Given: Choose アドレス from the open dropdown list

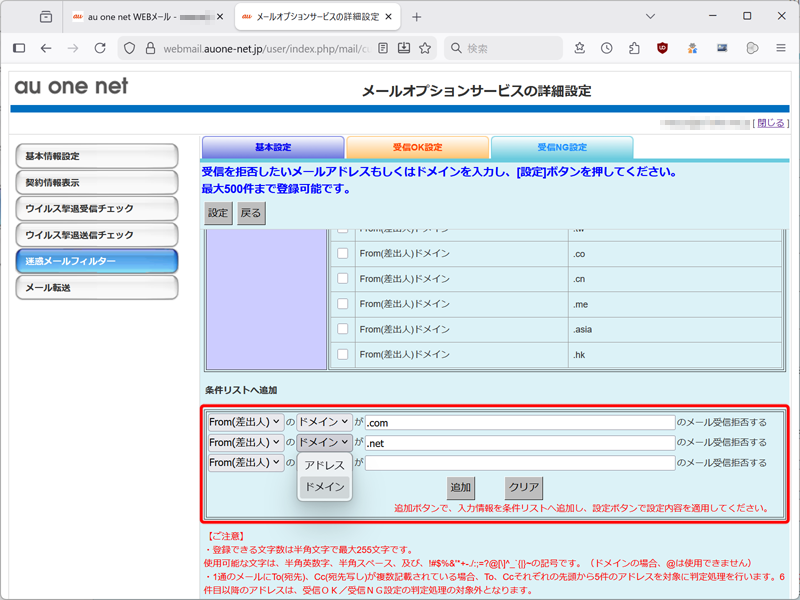Looking at the screenshot, I should tap(325, 465).
